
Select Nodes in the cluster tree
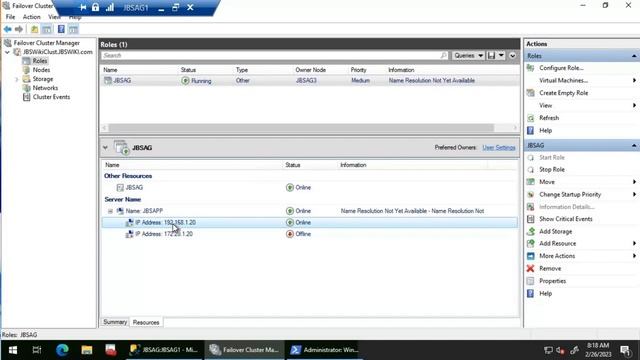(x=41, y=70)
